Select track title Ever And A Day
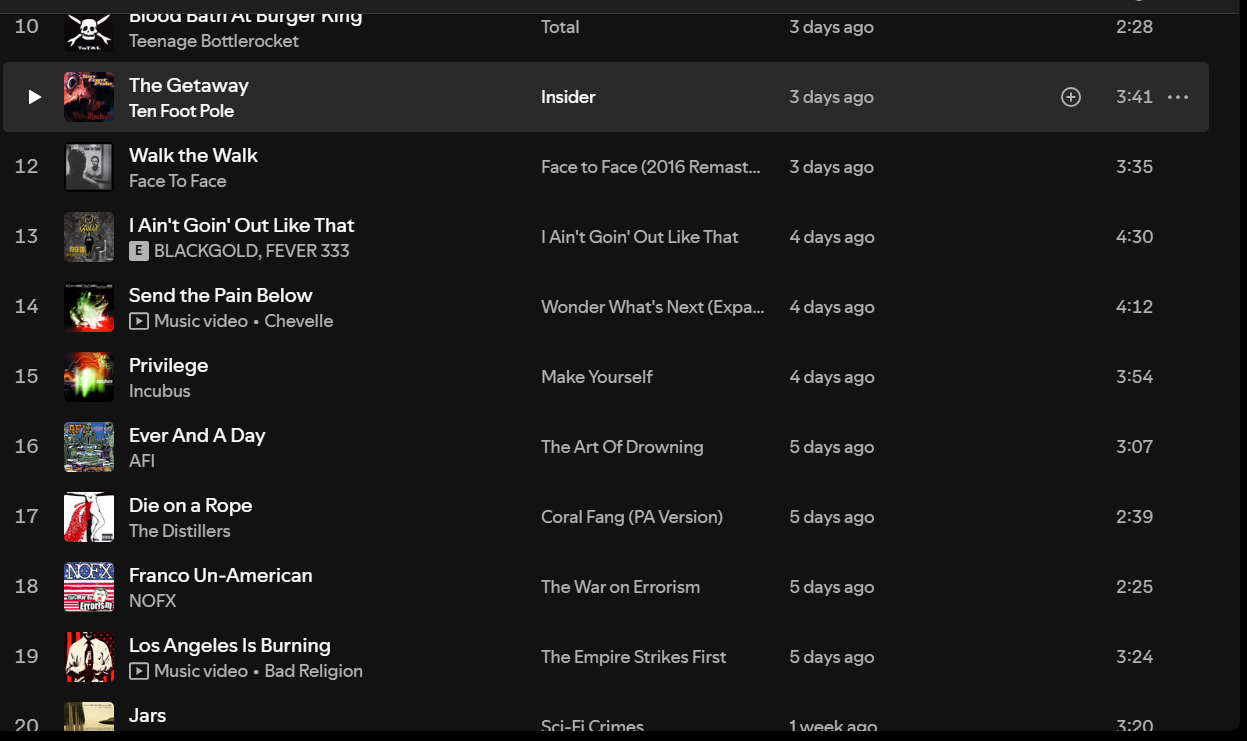Image resolution: width=1247 pixels, height=741 pixels. click(x=197, y=435)
